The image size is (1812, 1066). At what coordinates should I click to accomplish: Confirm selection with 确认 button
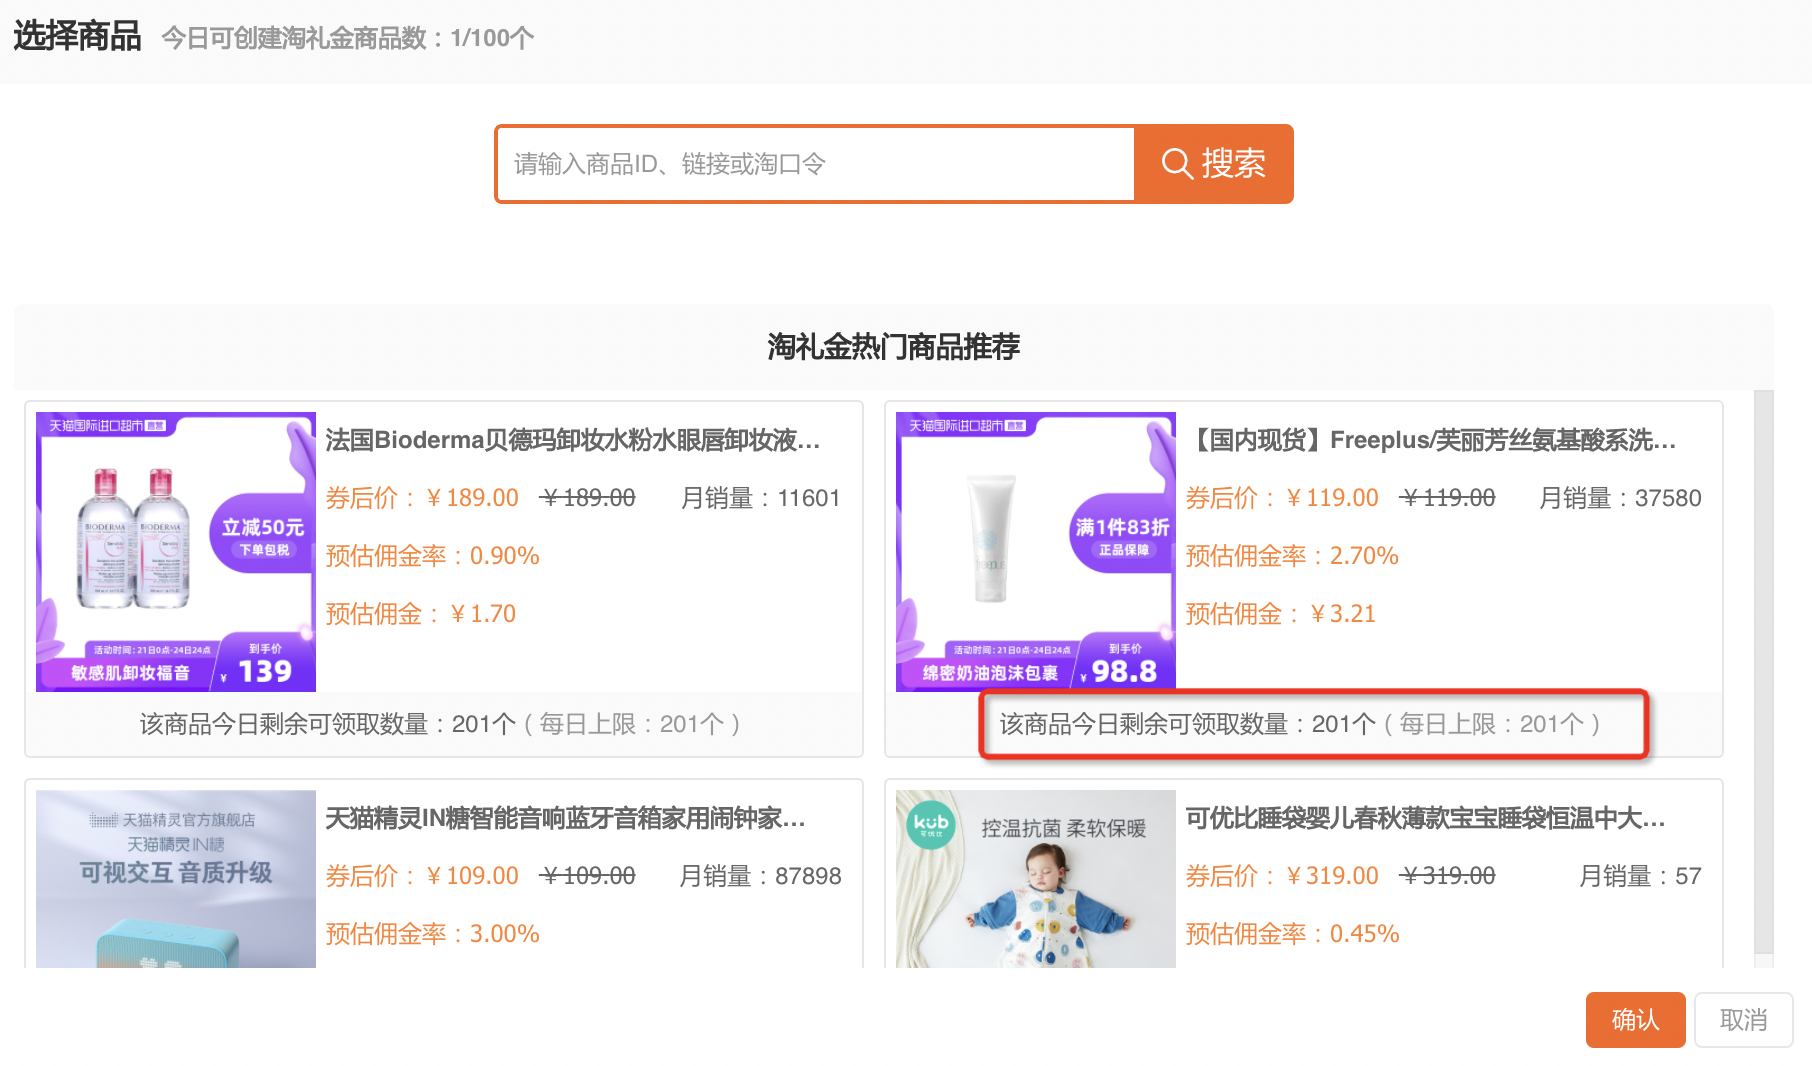(x=1635, y=1020)
